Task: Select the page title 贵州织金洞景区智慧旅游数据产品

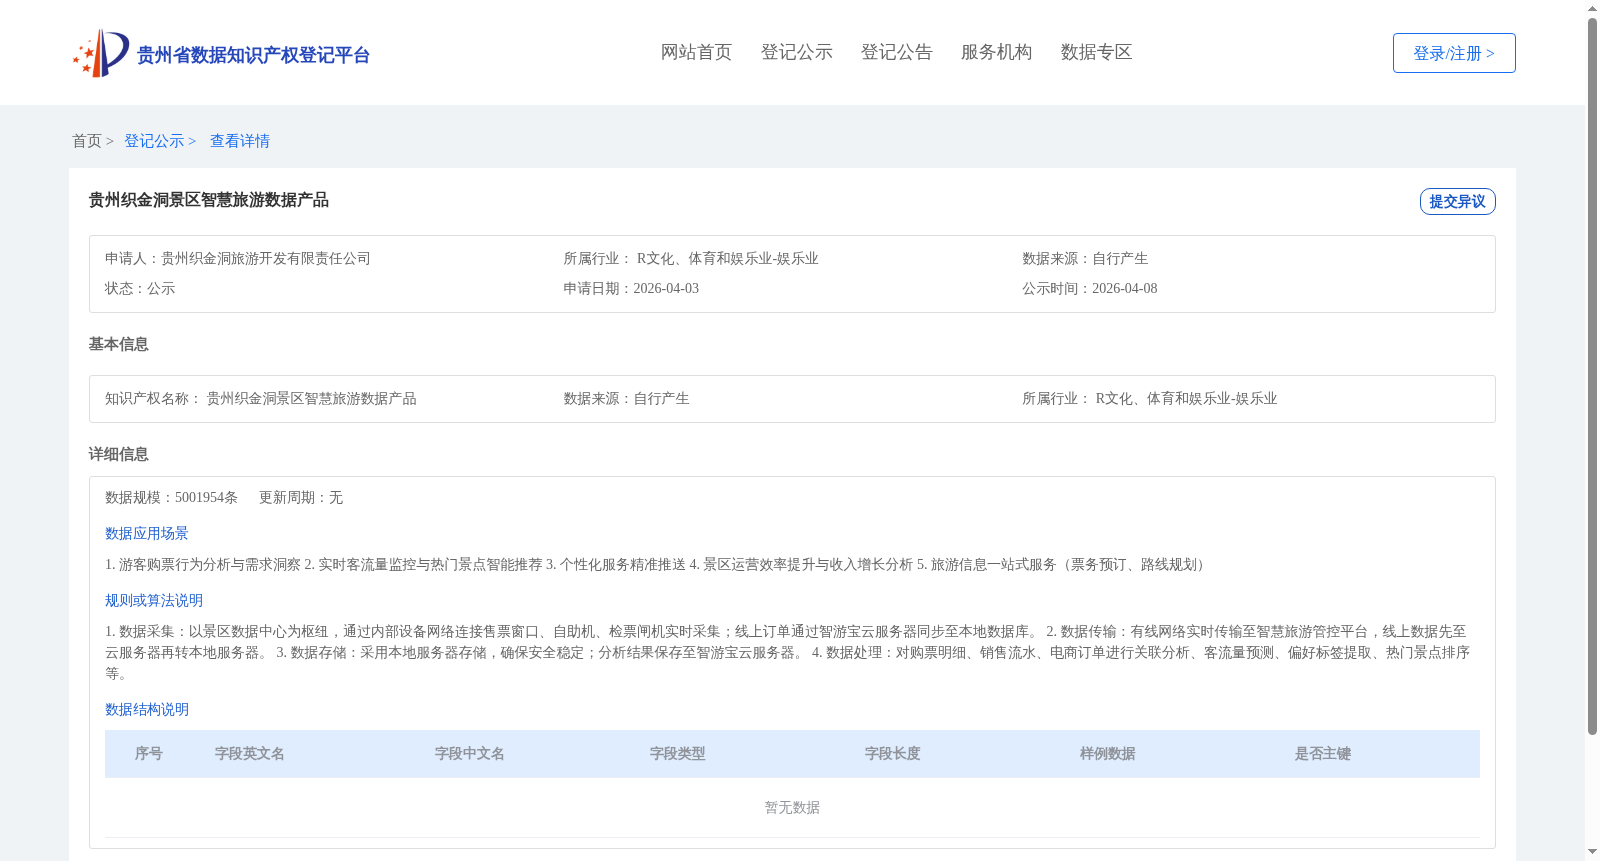Action: (x=208, y=200)
